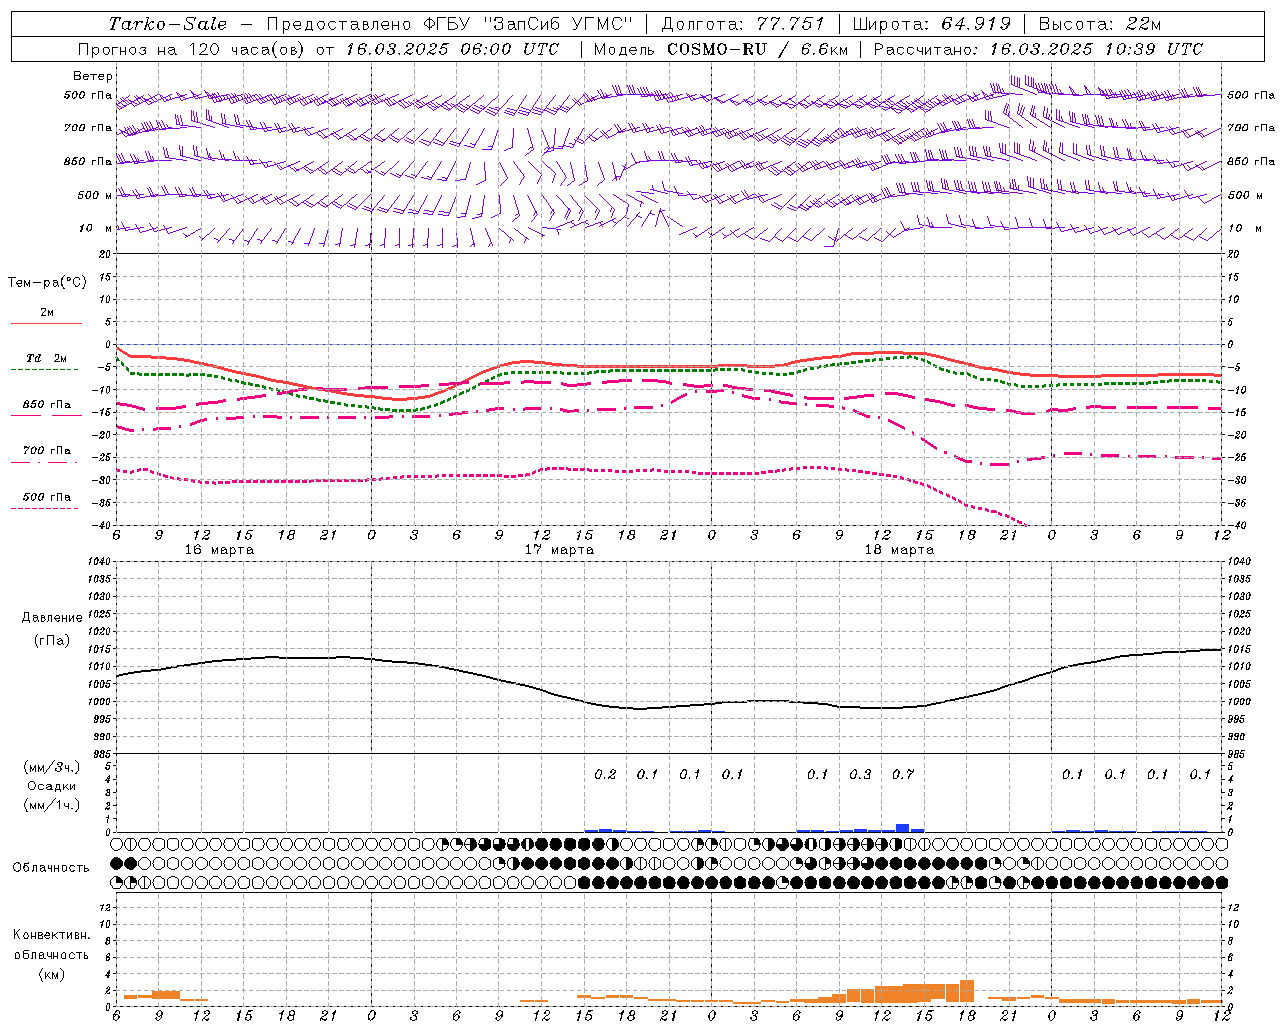
Task: Click the 10 м wind level label on left axis
Action: point(96,228)
